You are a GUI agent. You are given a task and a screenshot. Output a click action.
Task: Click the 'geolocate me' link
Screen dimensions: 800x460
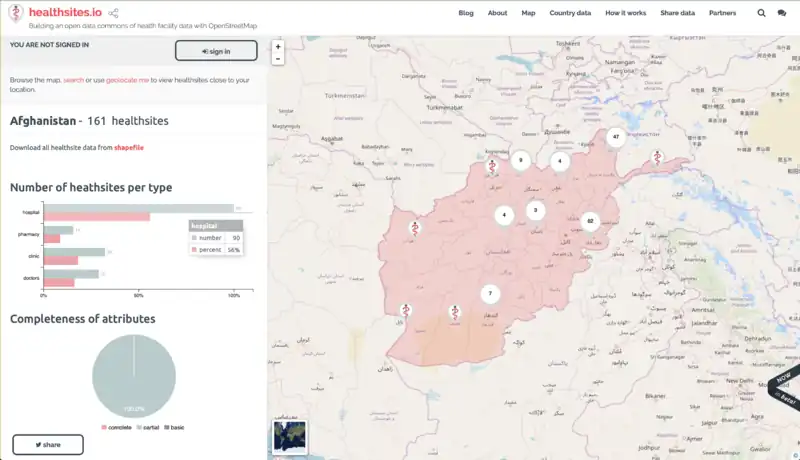click(x=128, y=79)
